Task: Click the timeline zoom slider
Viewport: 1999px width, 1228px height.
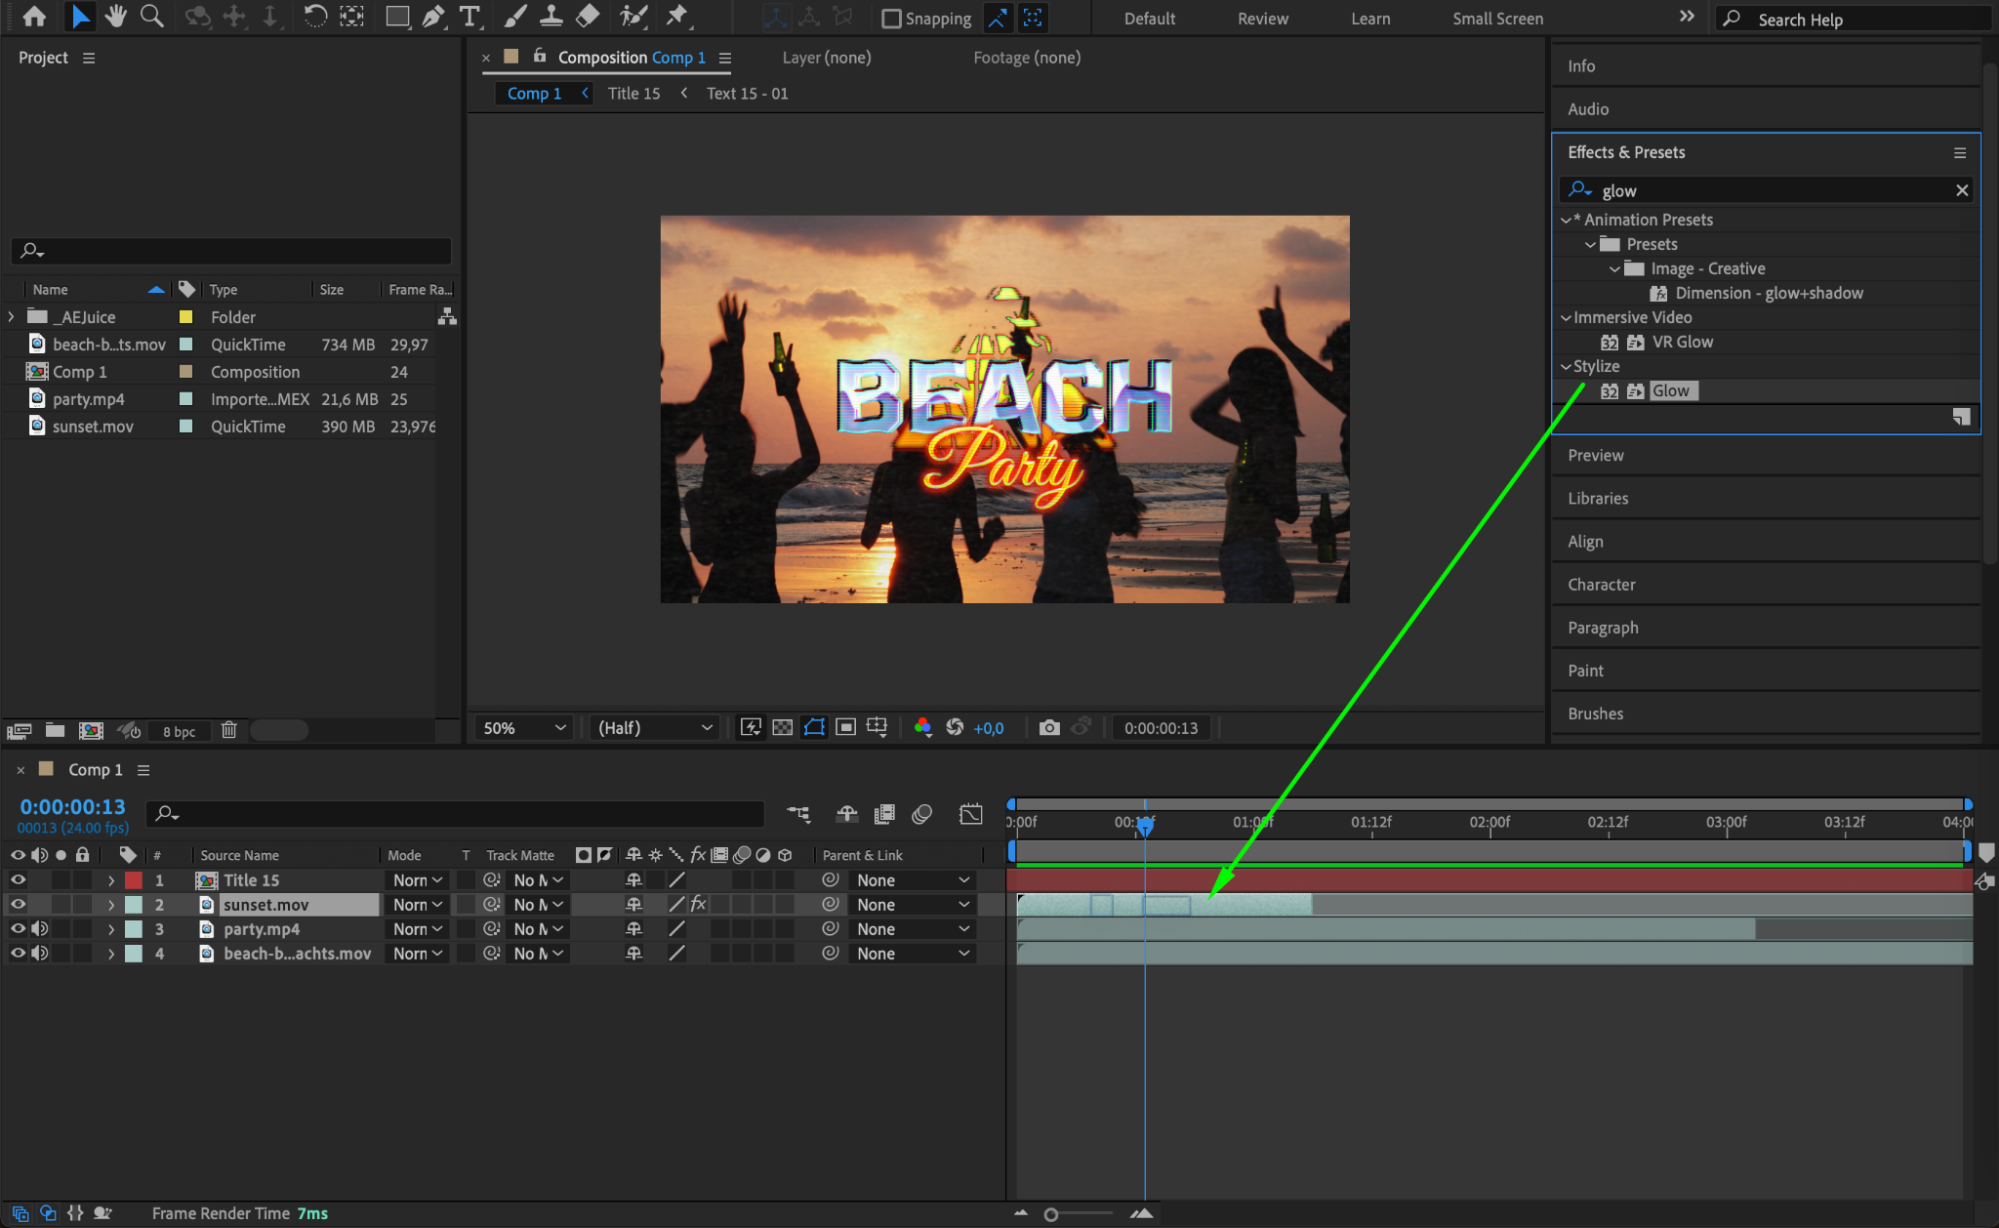Action: pyautogui.click(x=1052, y=1214)
